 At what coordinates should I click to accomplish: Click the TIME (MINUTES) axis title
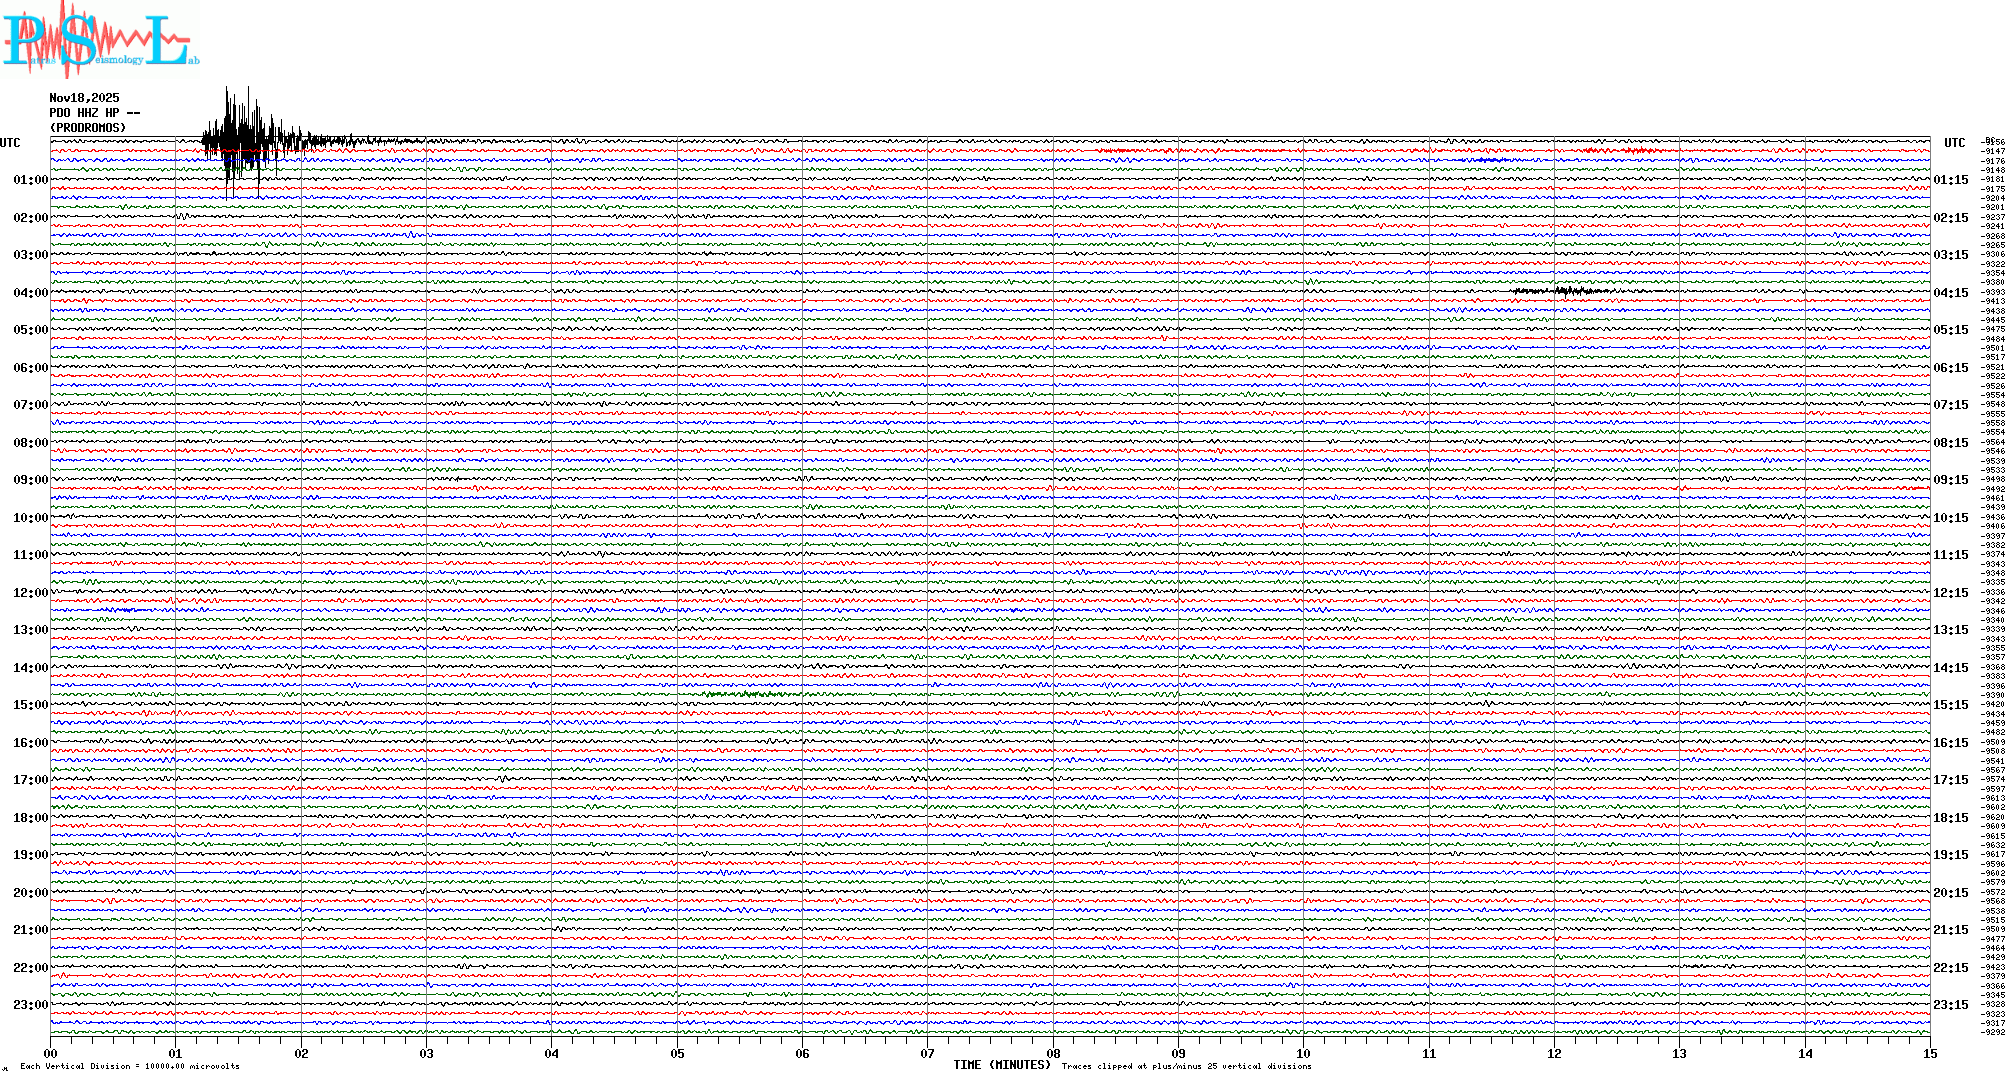coord(1002,1065)
